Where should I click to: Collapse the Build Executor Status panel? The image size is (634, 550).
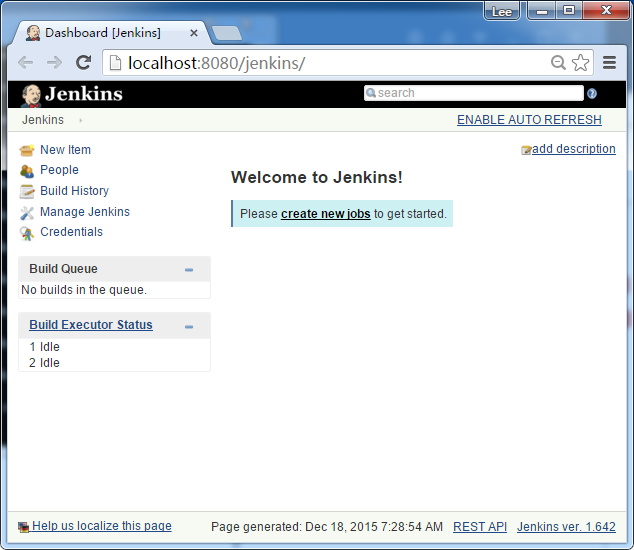click(x=189, y=326)
